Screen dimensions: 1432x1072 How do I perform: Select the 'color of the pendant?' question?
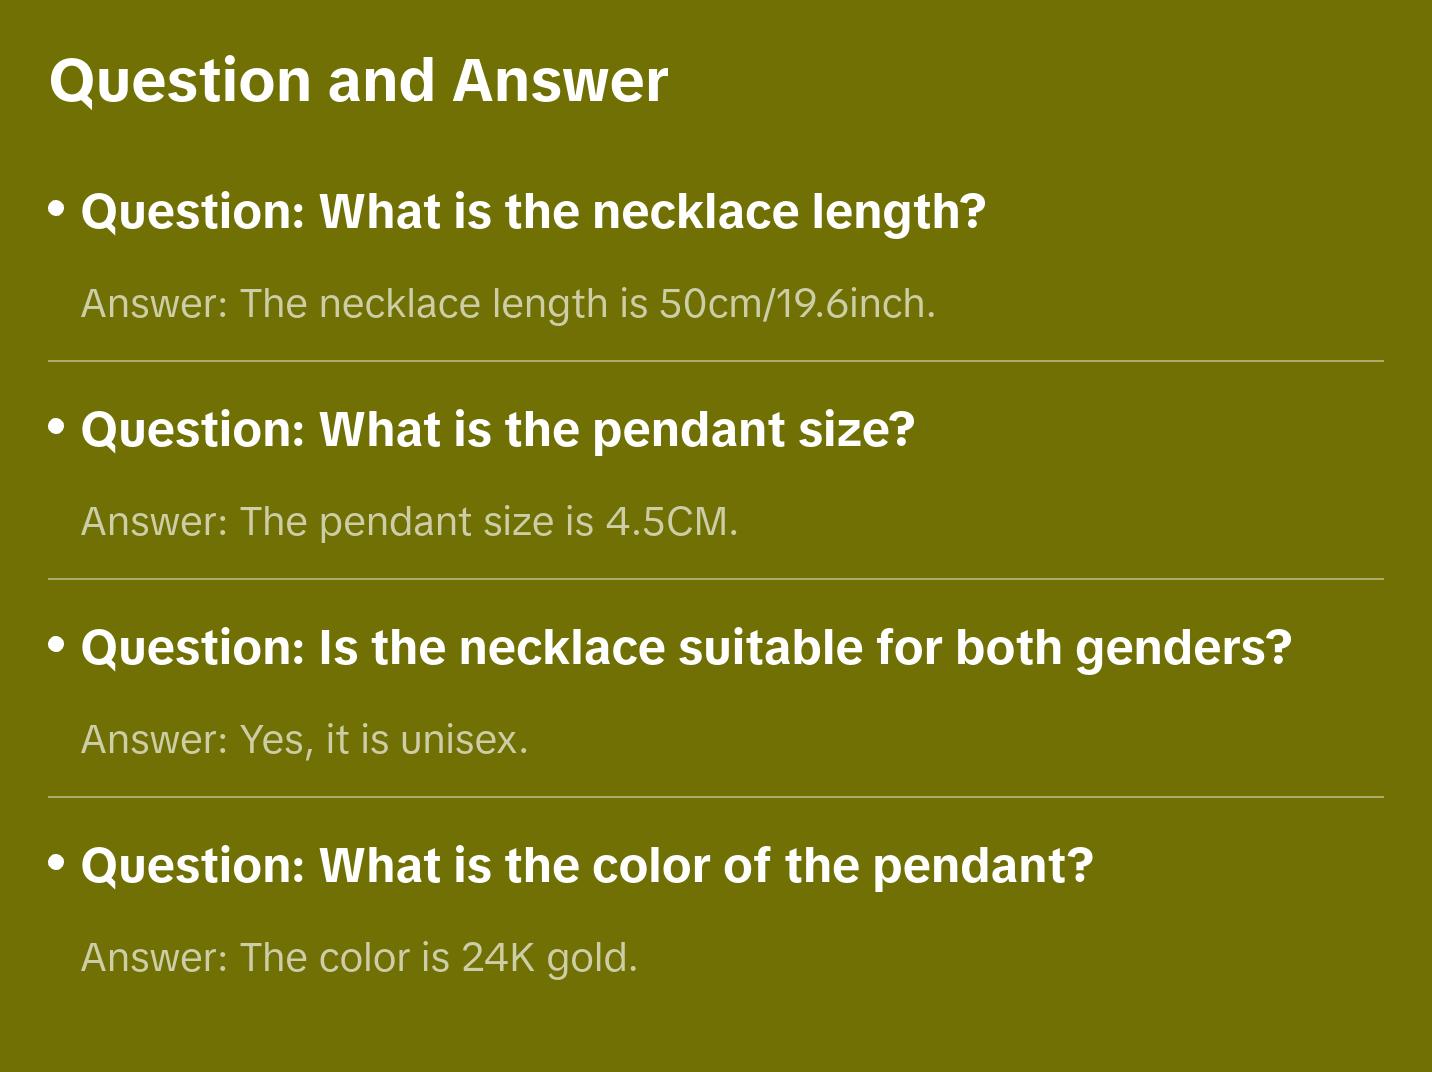coord(587,866)
